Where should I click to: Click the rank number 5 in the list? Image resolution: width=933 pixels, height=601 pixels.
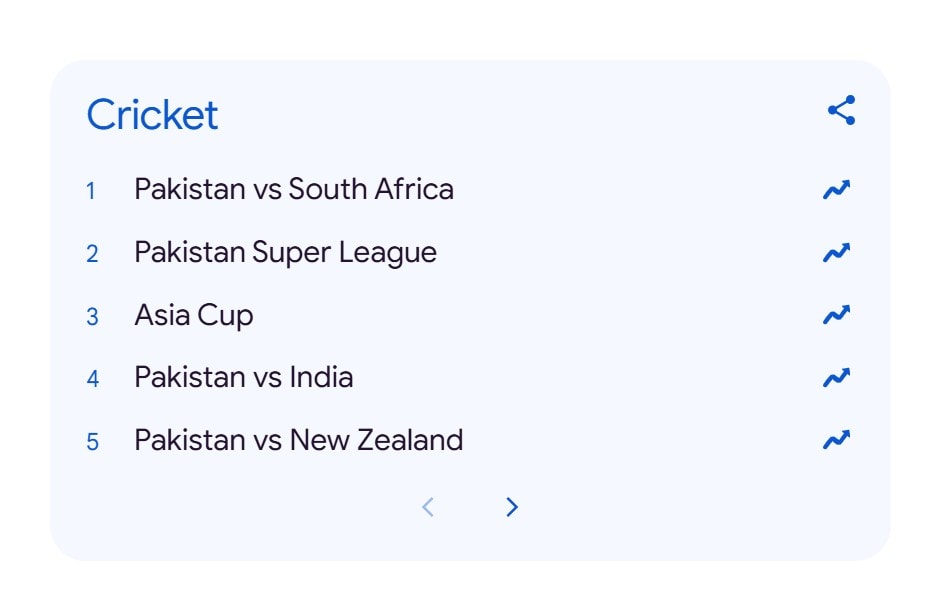(92, 440)
